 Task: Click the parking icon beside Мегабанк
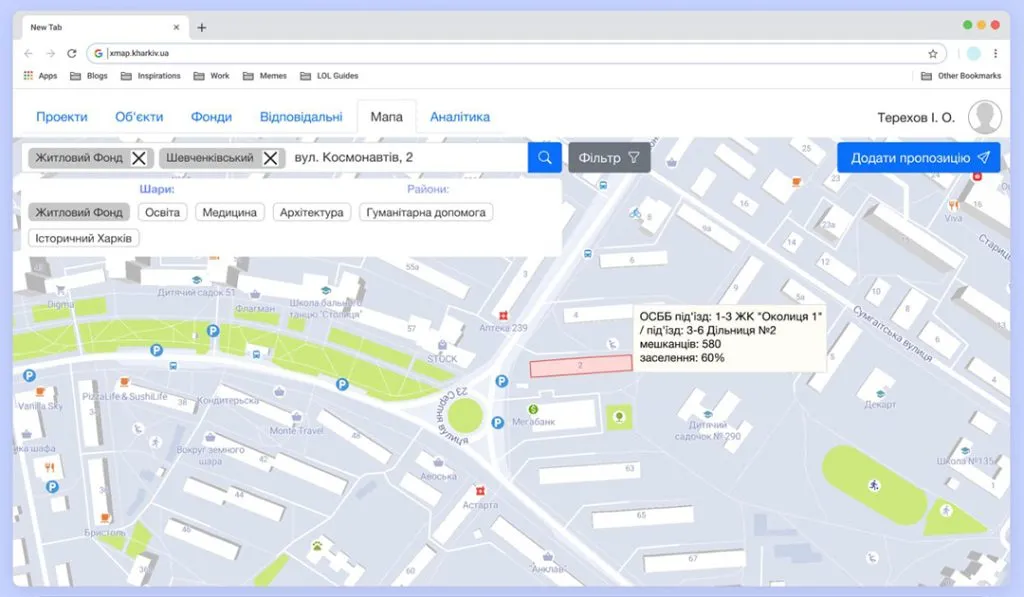tap(498, 422)
